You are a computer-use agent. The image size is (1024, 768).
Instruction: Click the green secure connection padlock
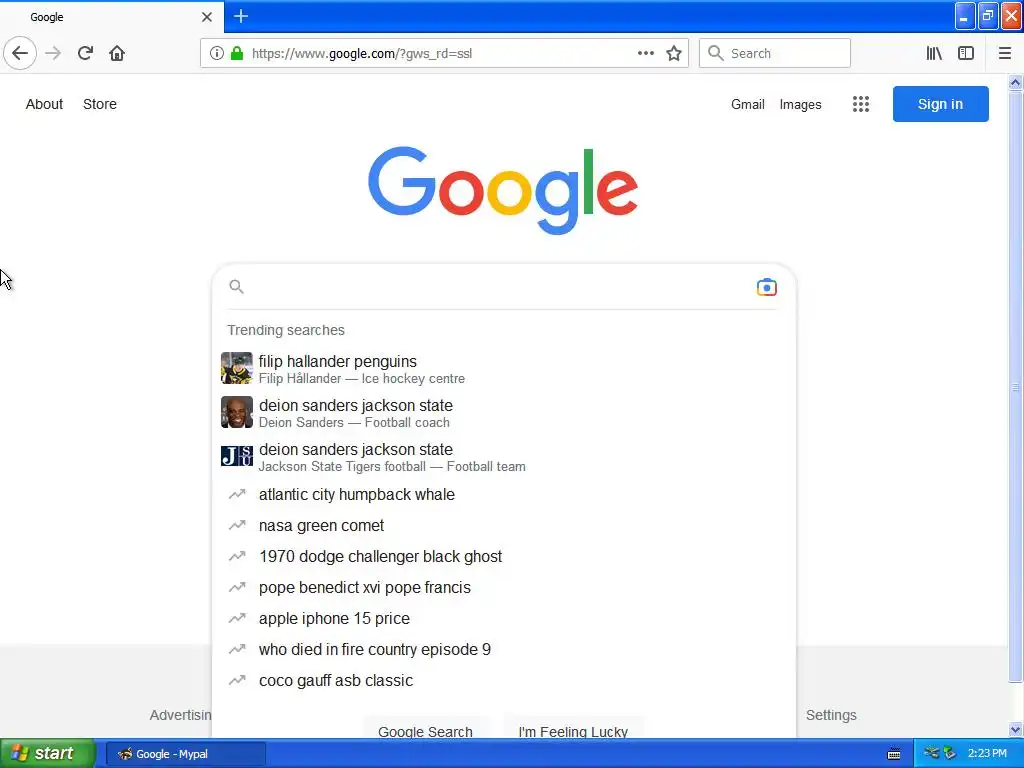[237, 53]
